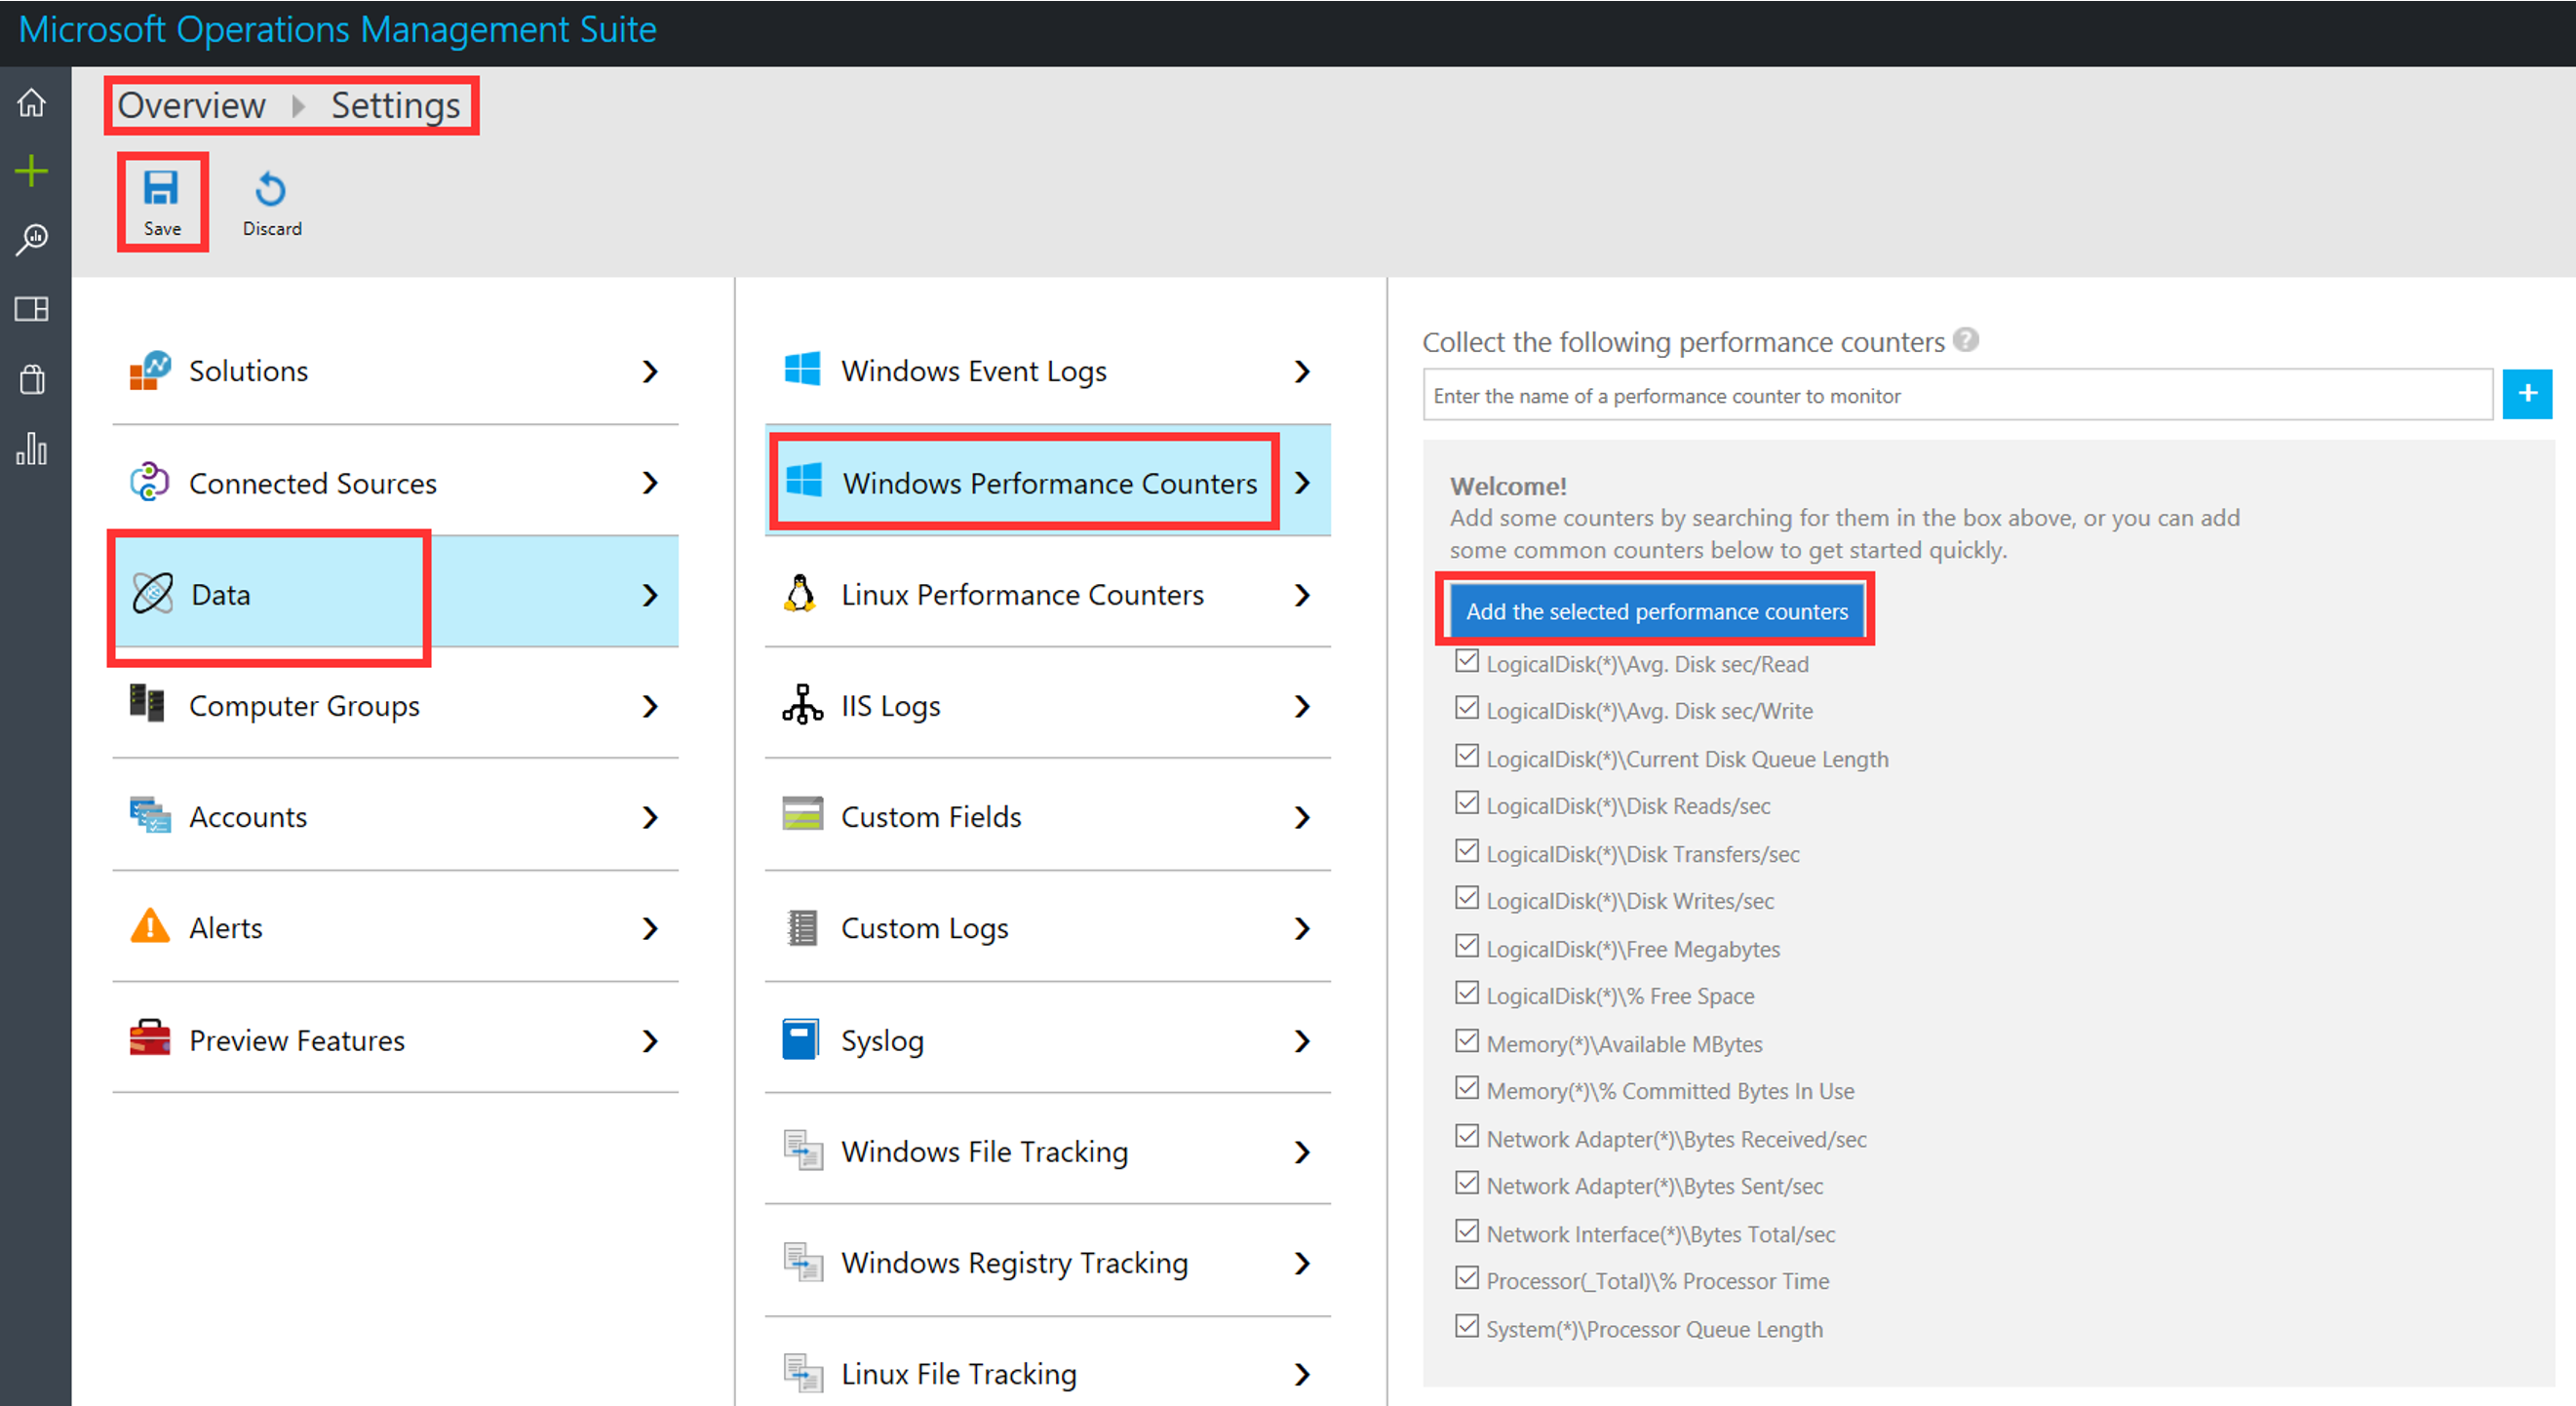The image size is (2576, 1406).
Task: Click the green plus icon in the sidebar
Action: [32, 171]
